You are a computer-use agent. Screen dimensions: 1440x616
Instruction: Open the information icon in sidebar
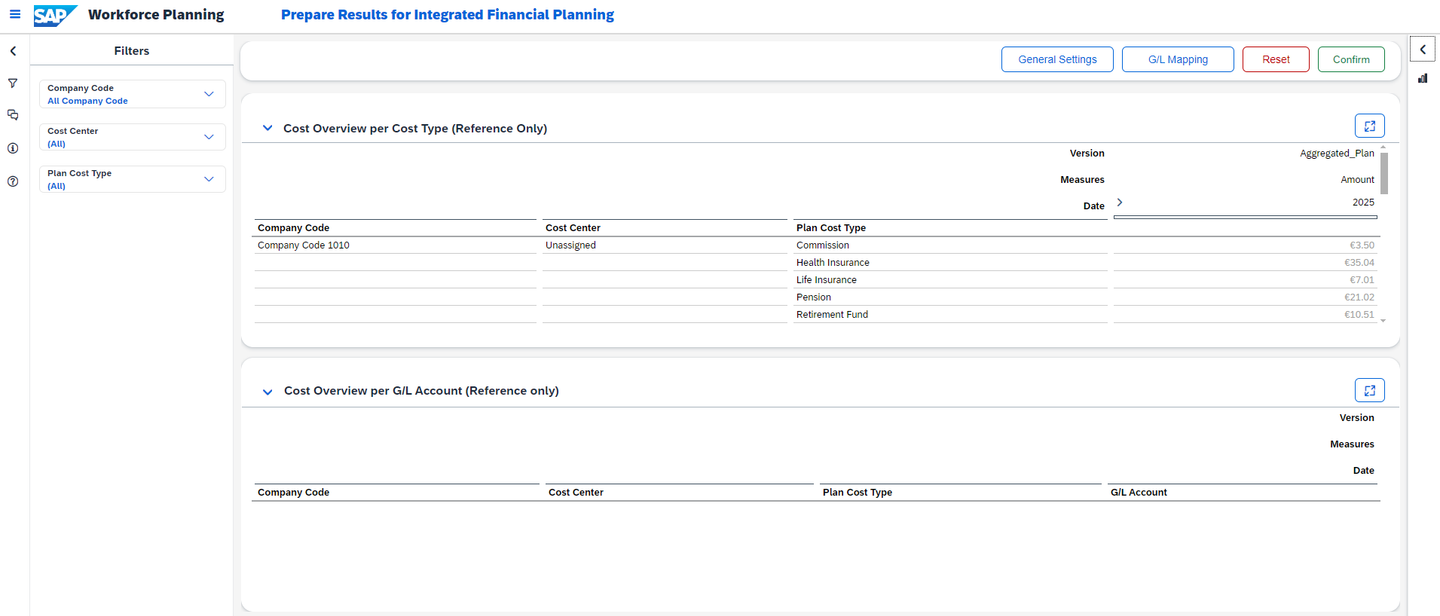click(x=13, y=148)
